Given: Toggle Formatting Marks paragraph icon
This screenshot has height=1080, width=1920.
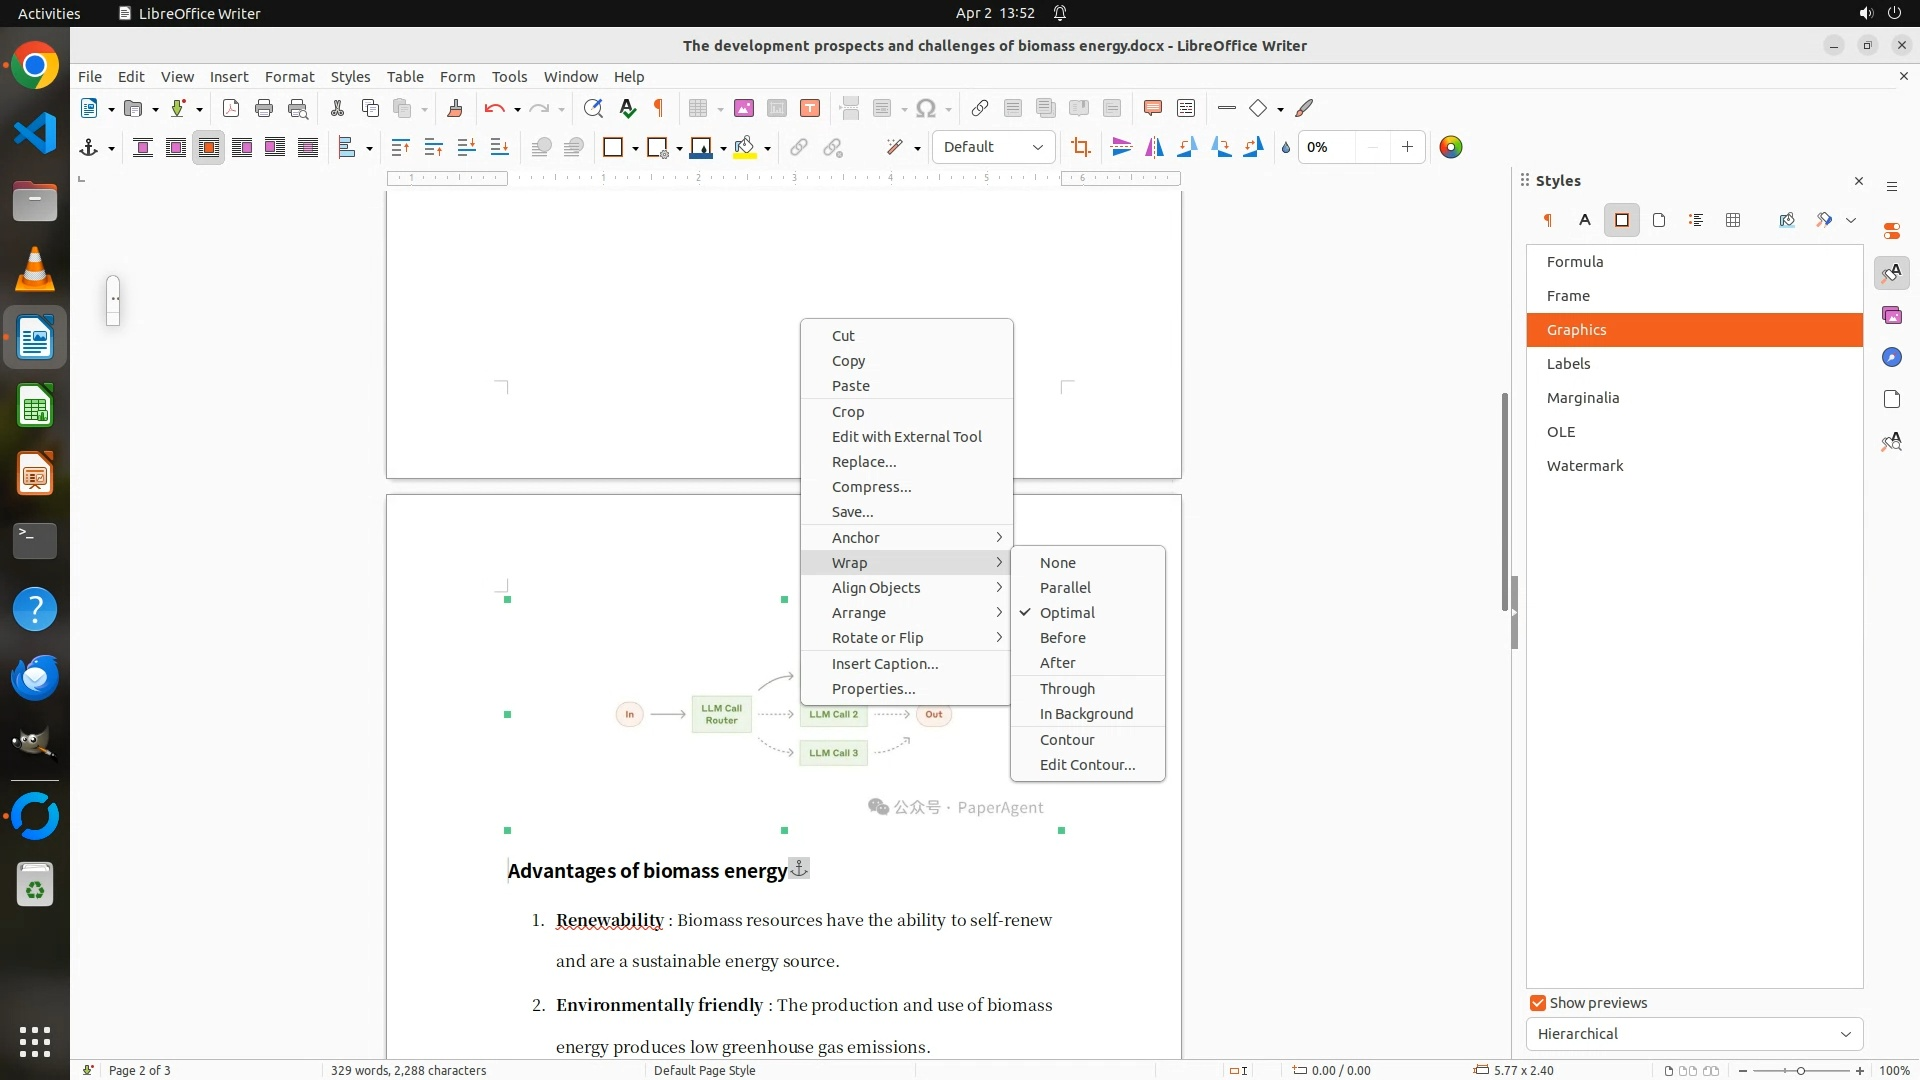Looking at the screenshot, I should 659,108.
